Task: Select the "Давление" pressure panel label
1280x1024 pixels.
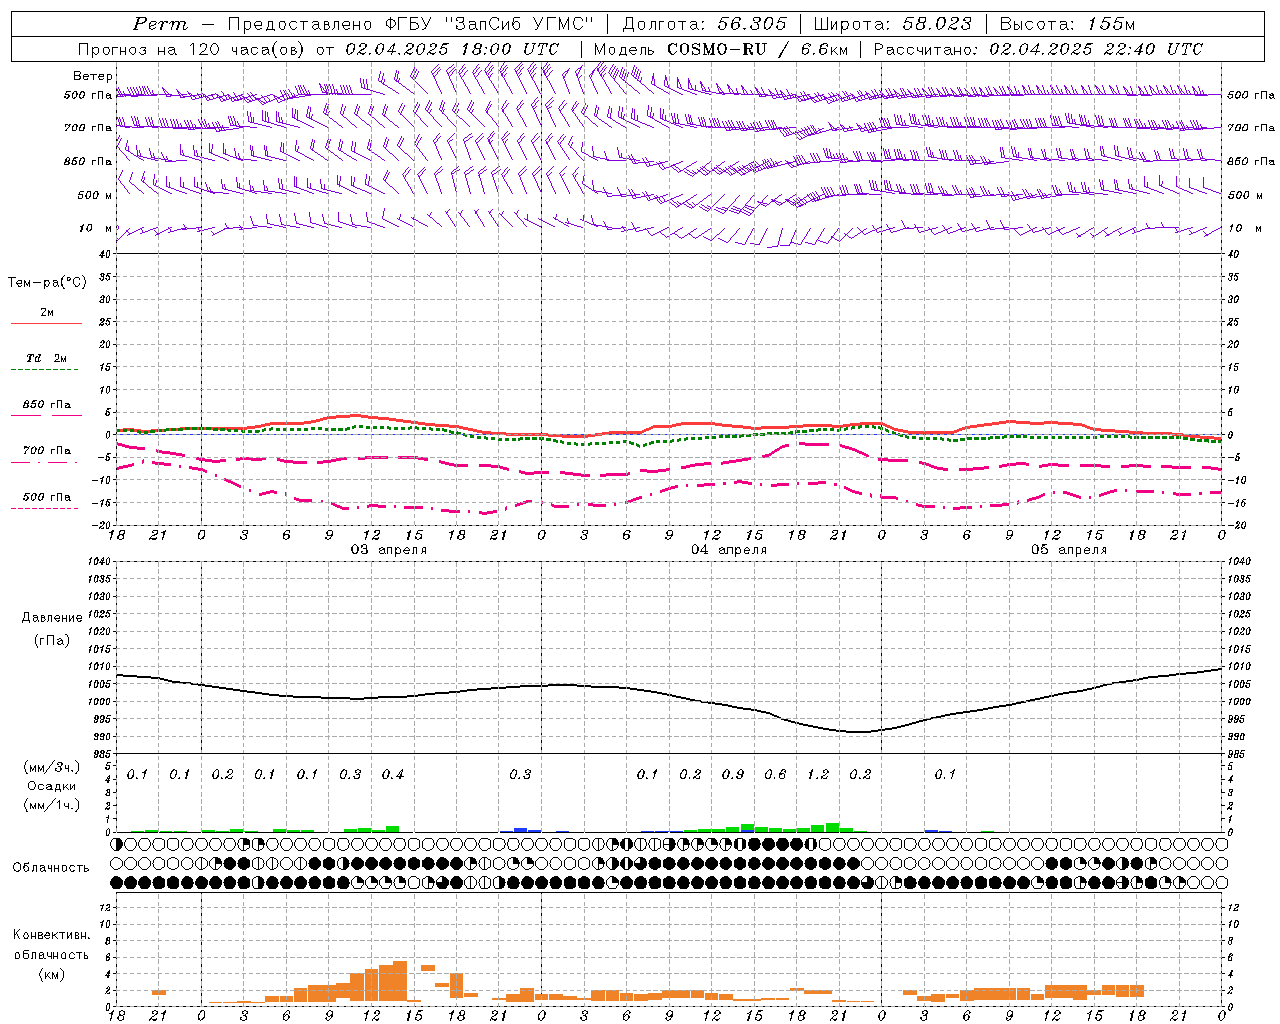Action: tap(52, 618)
